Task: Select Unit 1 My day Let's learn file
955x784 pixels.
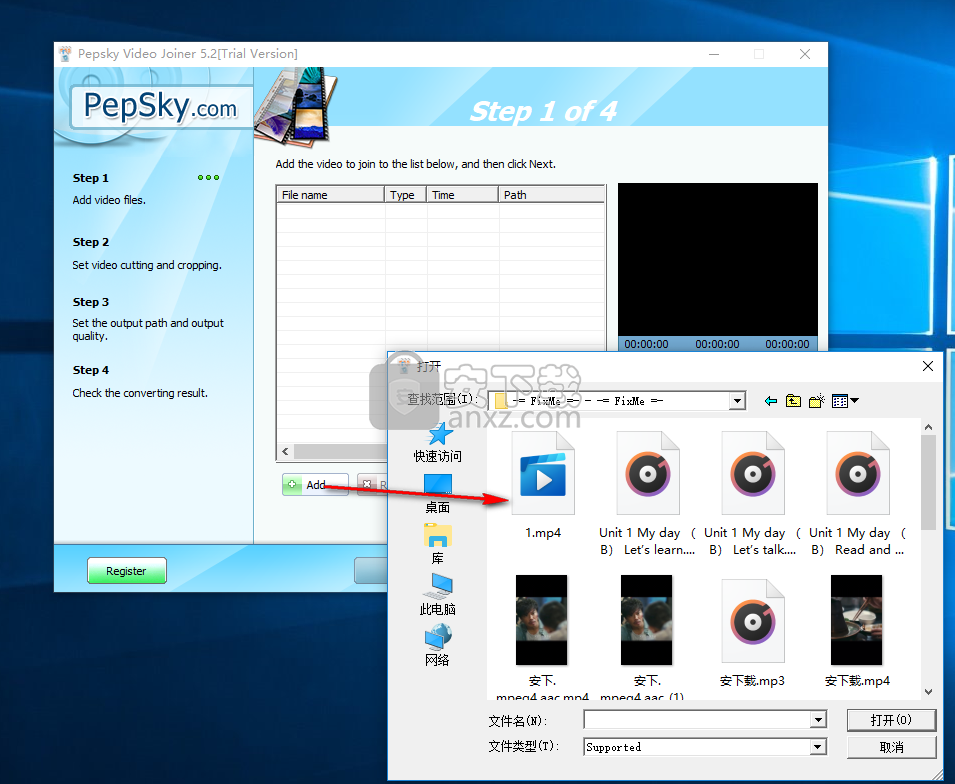Action: 647,493
